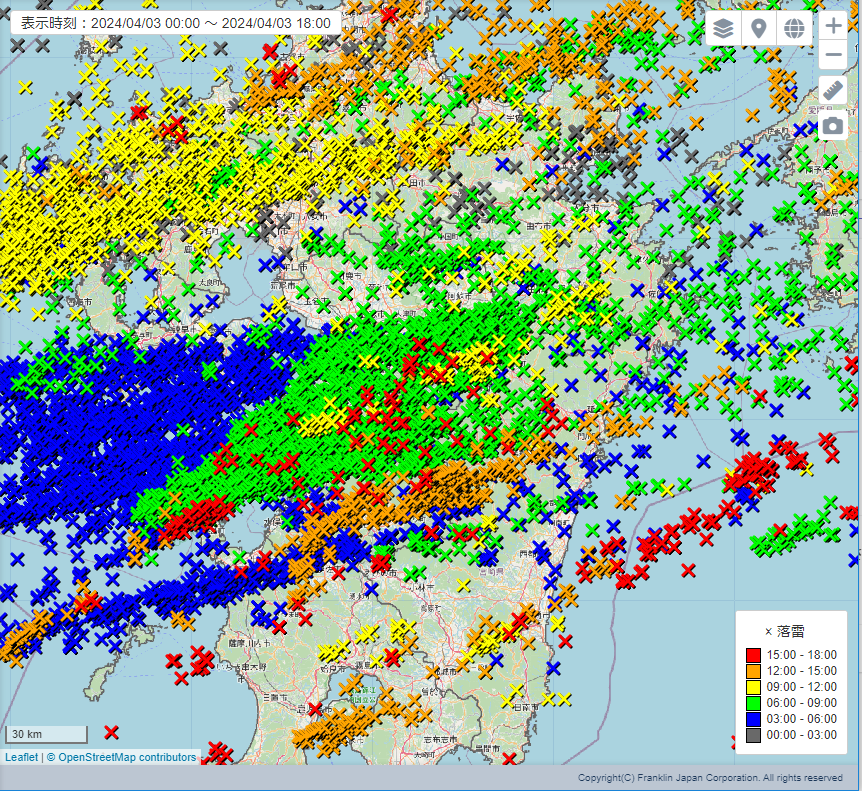Click the Franklin Japan Corporation copyright text
Viewport: 862px width, 791px height.
pyautogui.click(x=710, y=777)
